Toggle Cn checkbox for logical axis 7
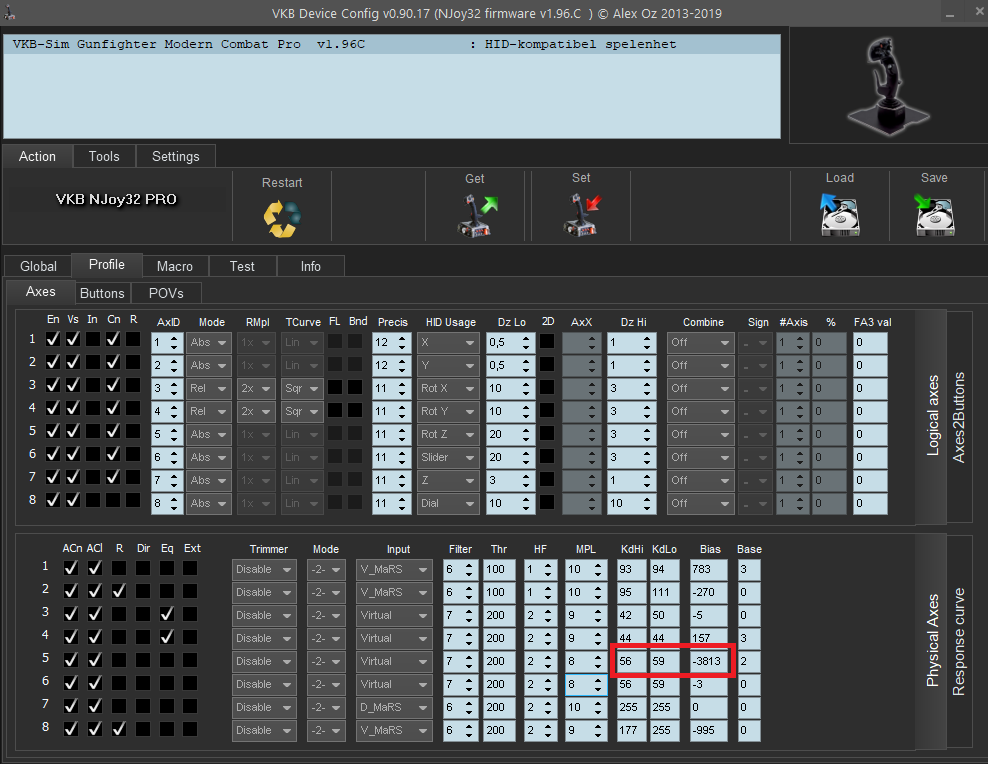The height and width of the screenshot is (764, 988). (x=113, y=477)
